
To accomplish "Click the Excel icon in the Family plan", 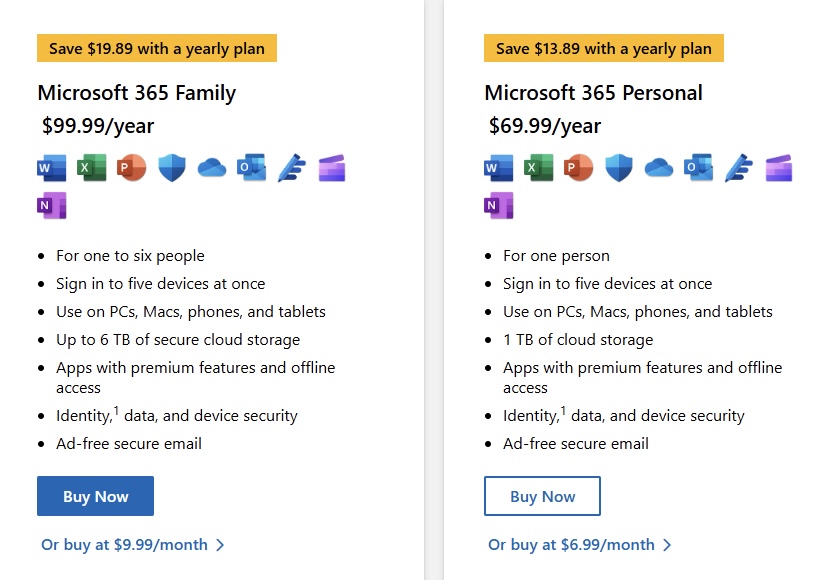I will [x=91, y=168].
